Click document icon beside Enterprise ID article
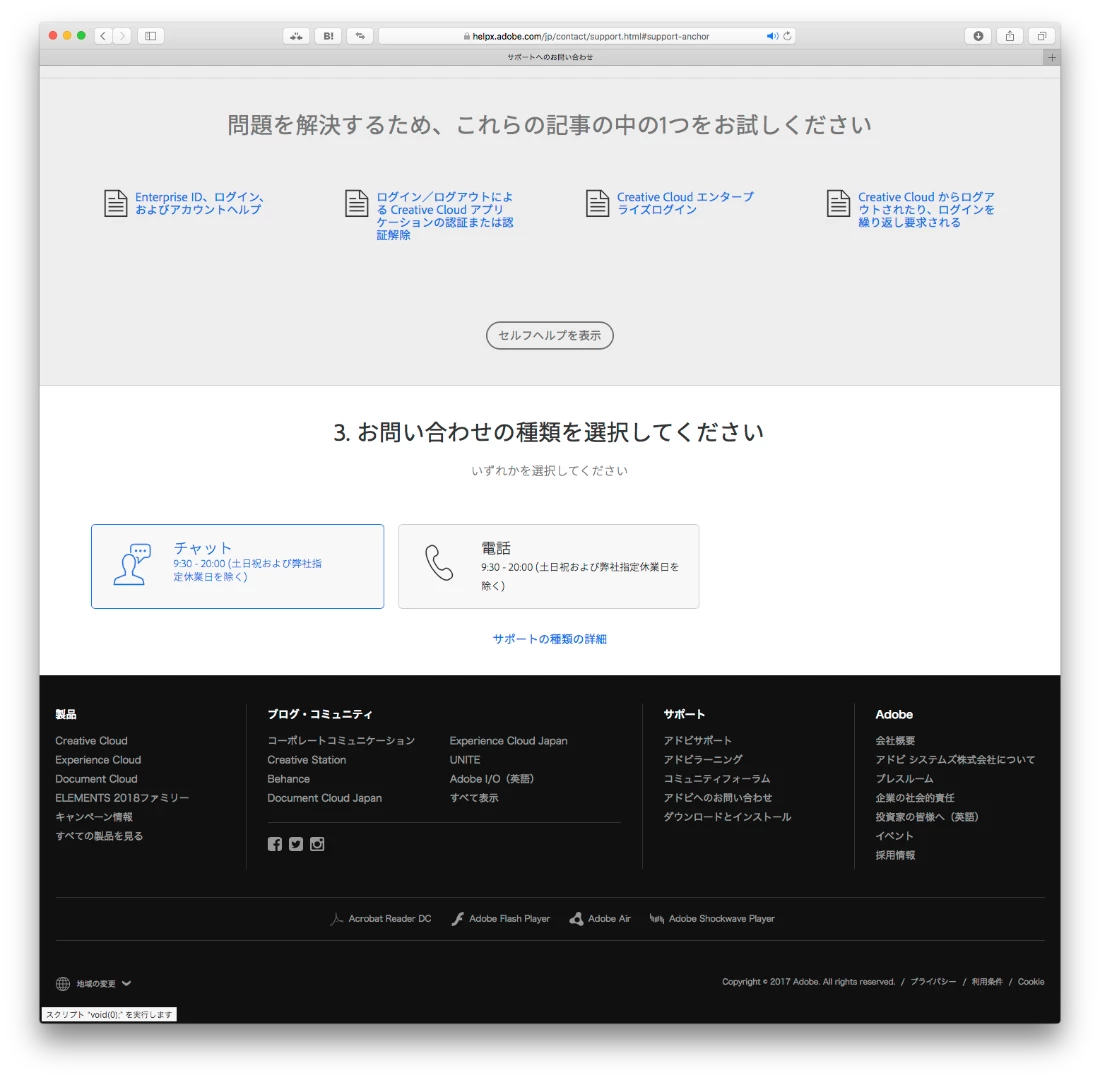 tap(115, 204)
